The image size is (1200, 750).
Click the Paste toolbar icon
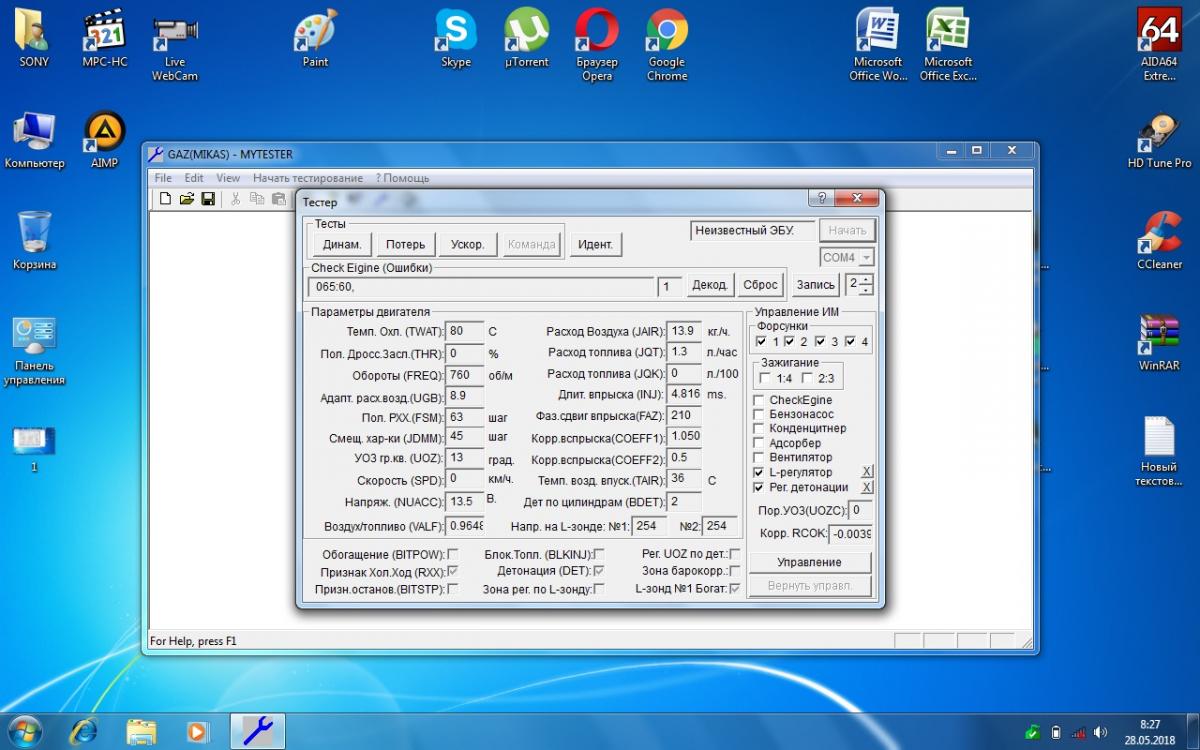click(x=278, y=199)
